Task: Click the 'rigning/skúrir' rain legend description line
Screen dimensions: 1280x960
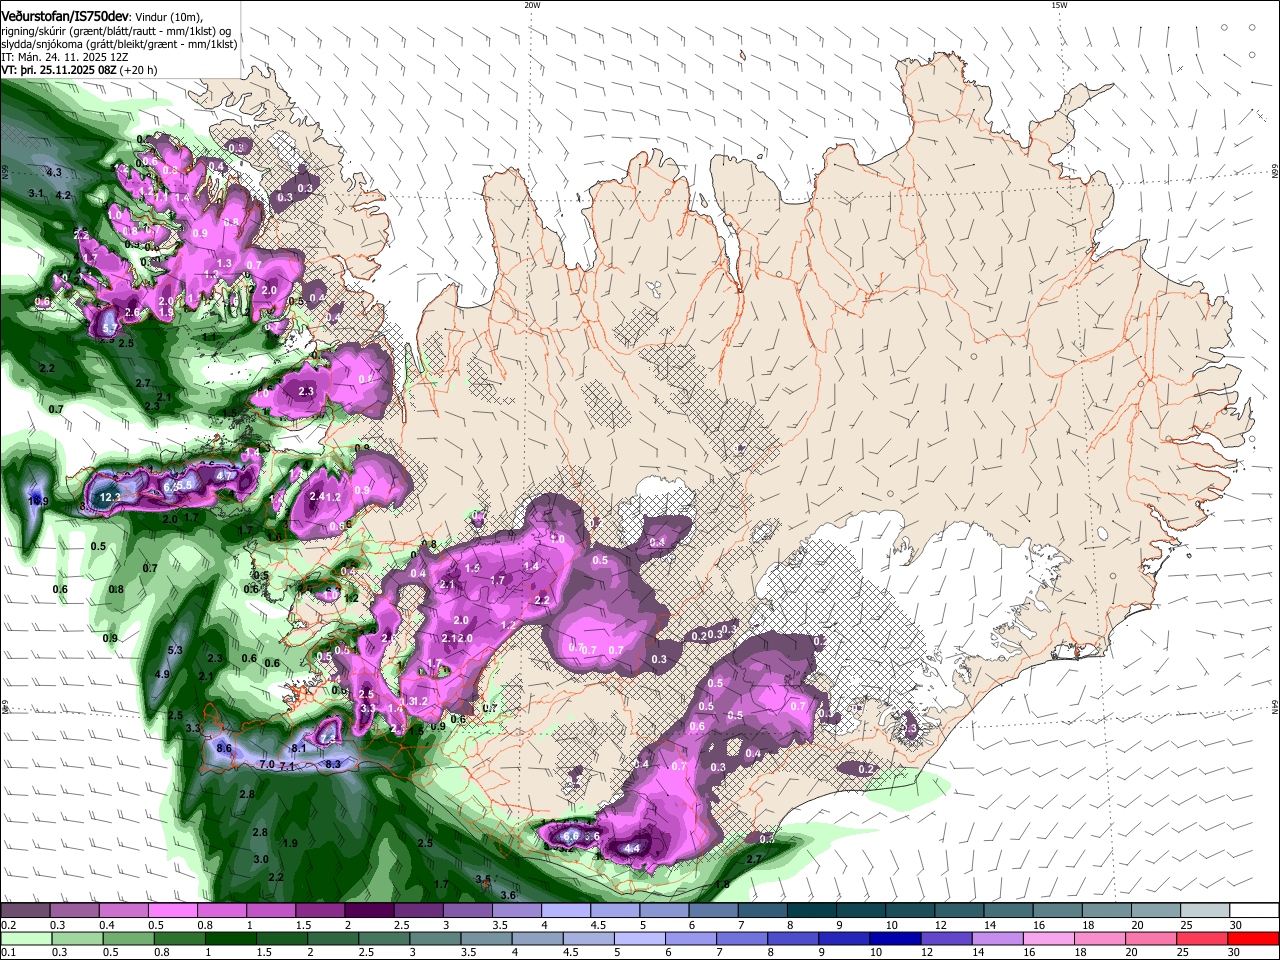Action: tap(117, 31)
